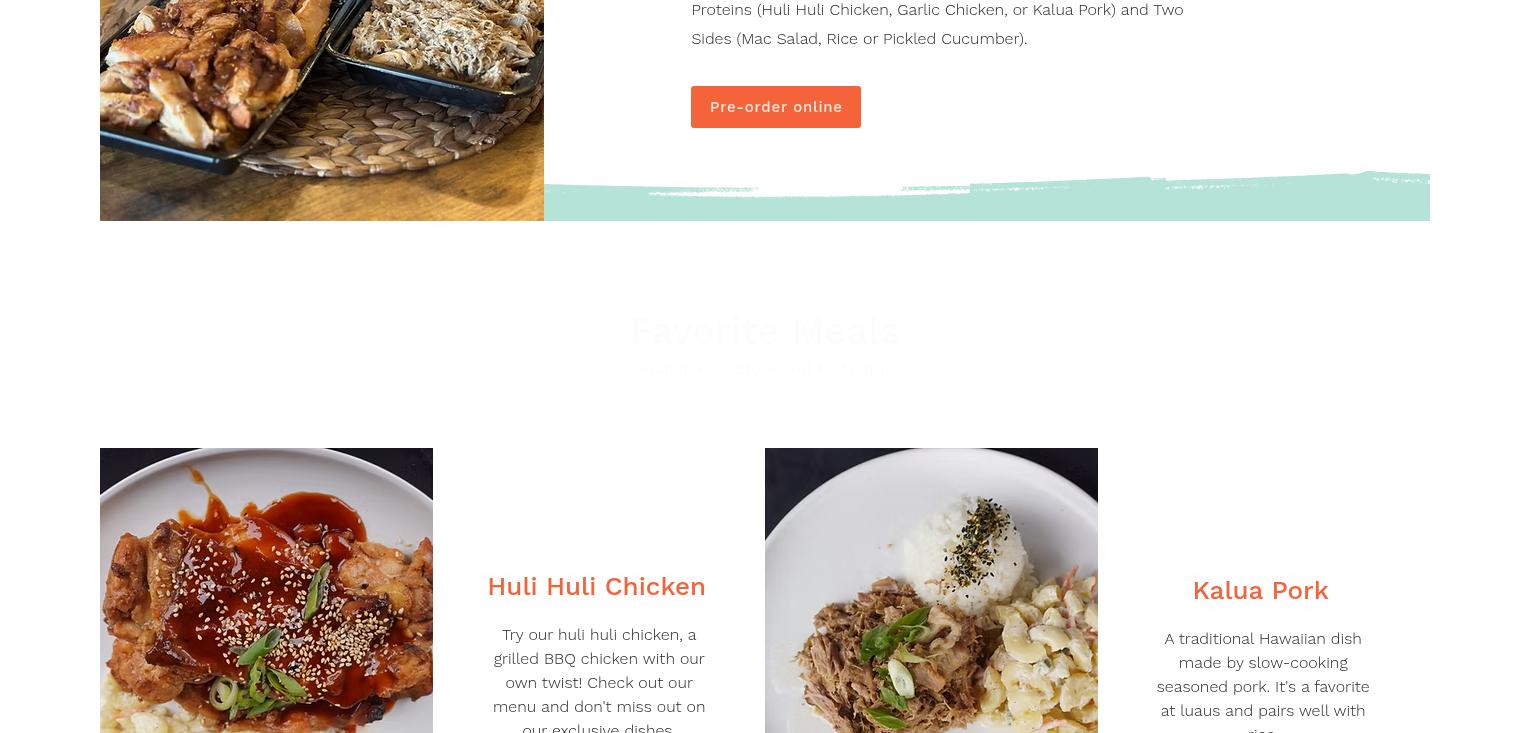
Task: Open the Huli Huli Chicken heading link
Action: 597,587
